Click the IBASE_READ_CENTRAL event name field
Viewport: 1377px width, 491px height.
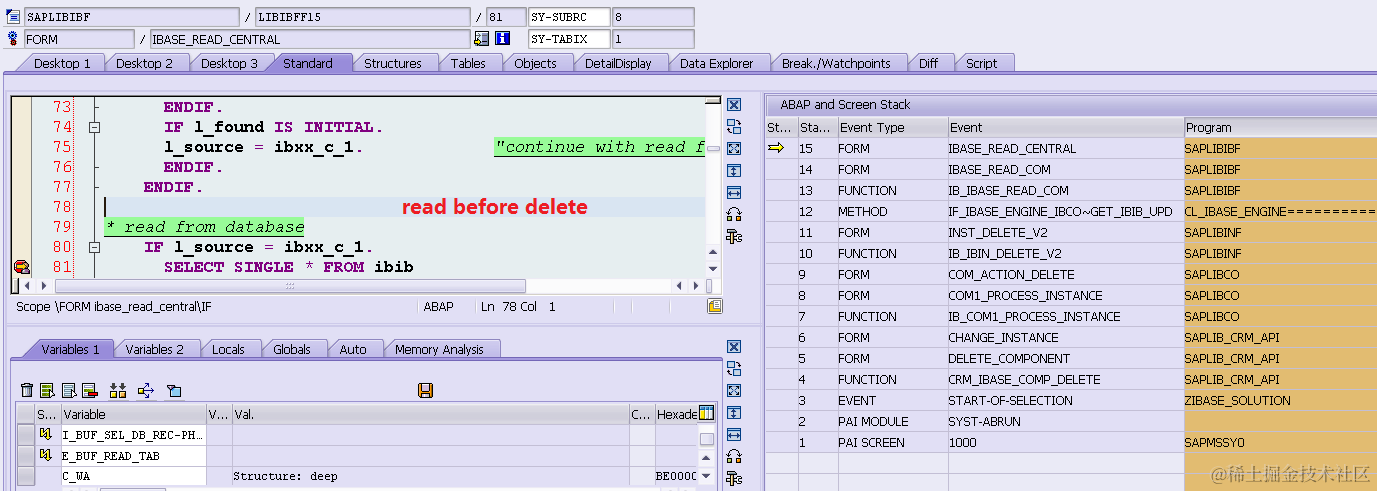(309, 39)
